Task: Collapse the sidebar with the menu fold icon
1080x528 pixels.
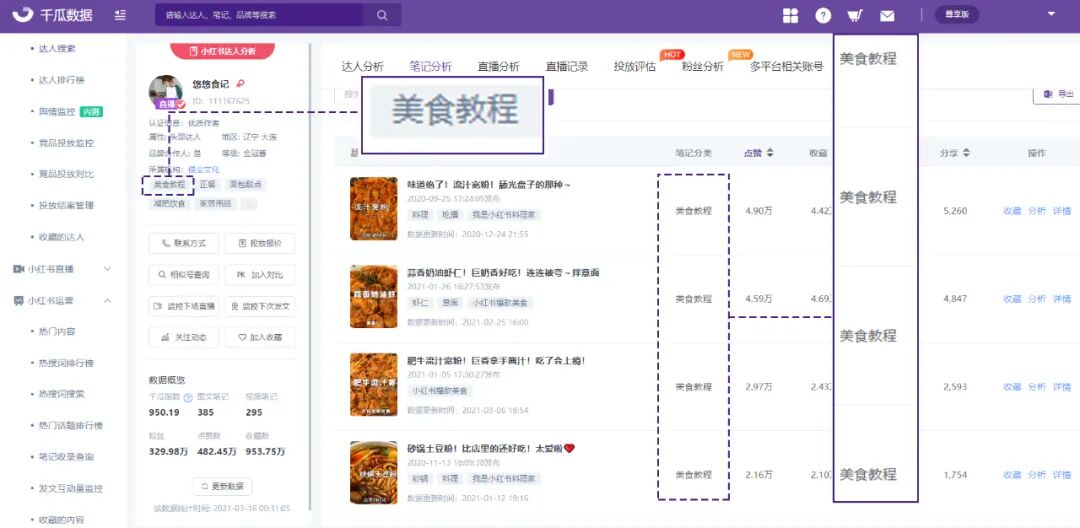Action: click(x=121, y=14)
